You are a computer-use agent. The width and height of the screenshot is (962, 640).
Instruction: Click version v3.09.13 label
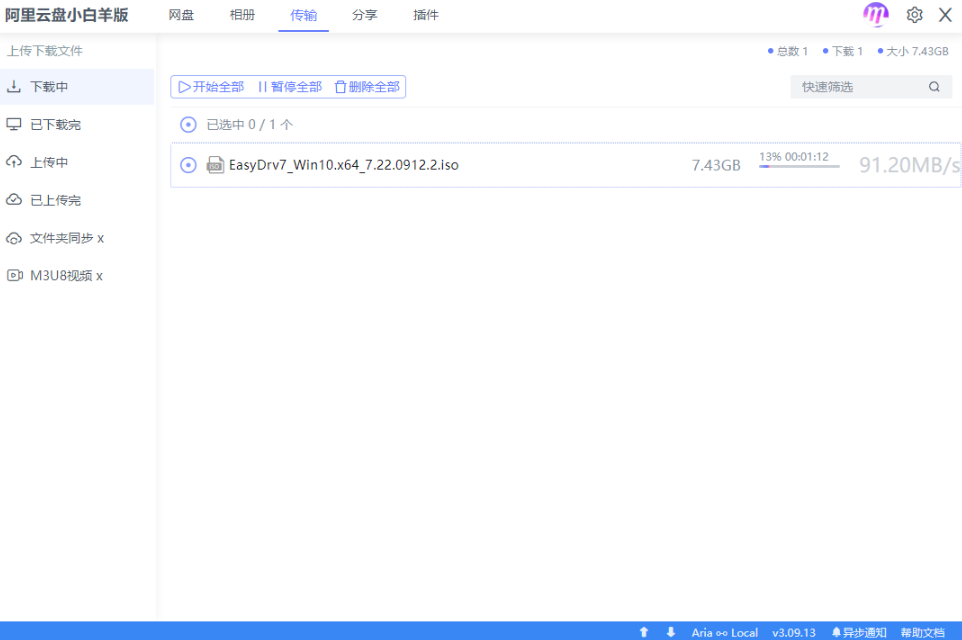coord(794,633)
